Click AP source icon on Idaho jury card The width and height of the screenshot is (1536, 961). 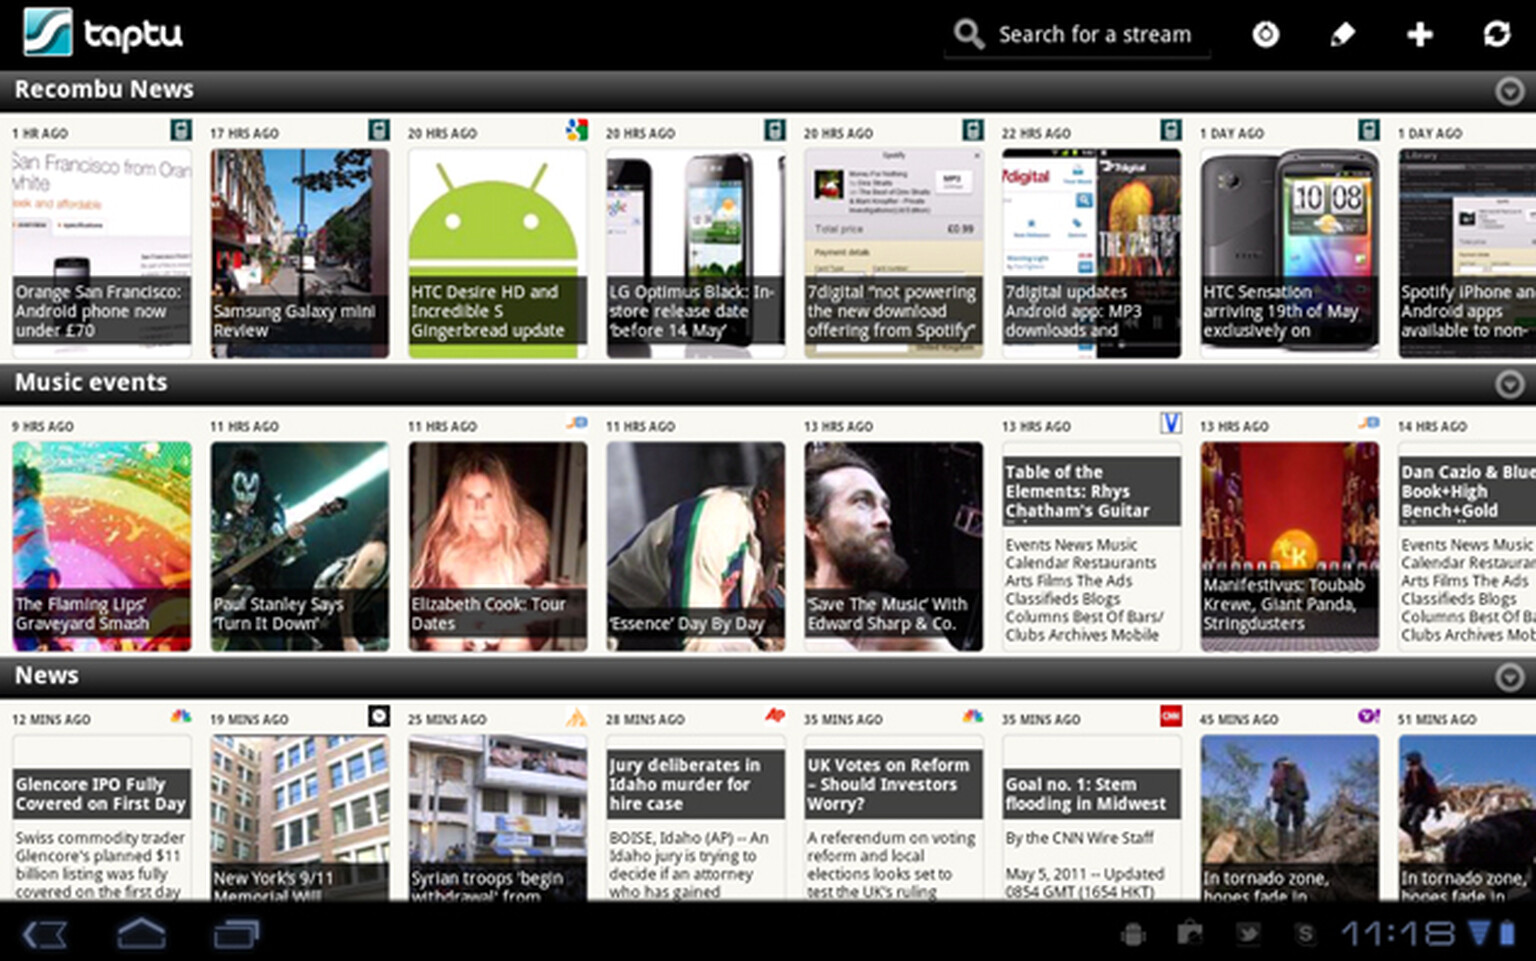point(774,715)
